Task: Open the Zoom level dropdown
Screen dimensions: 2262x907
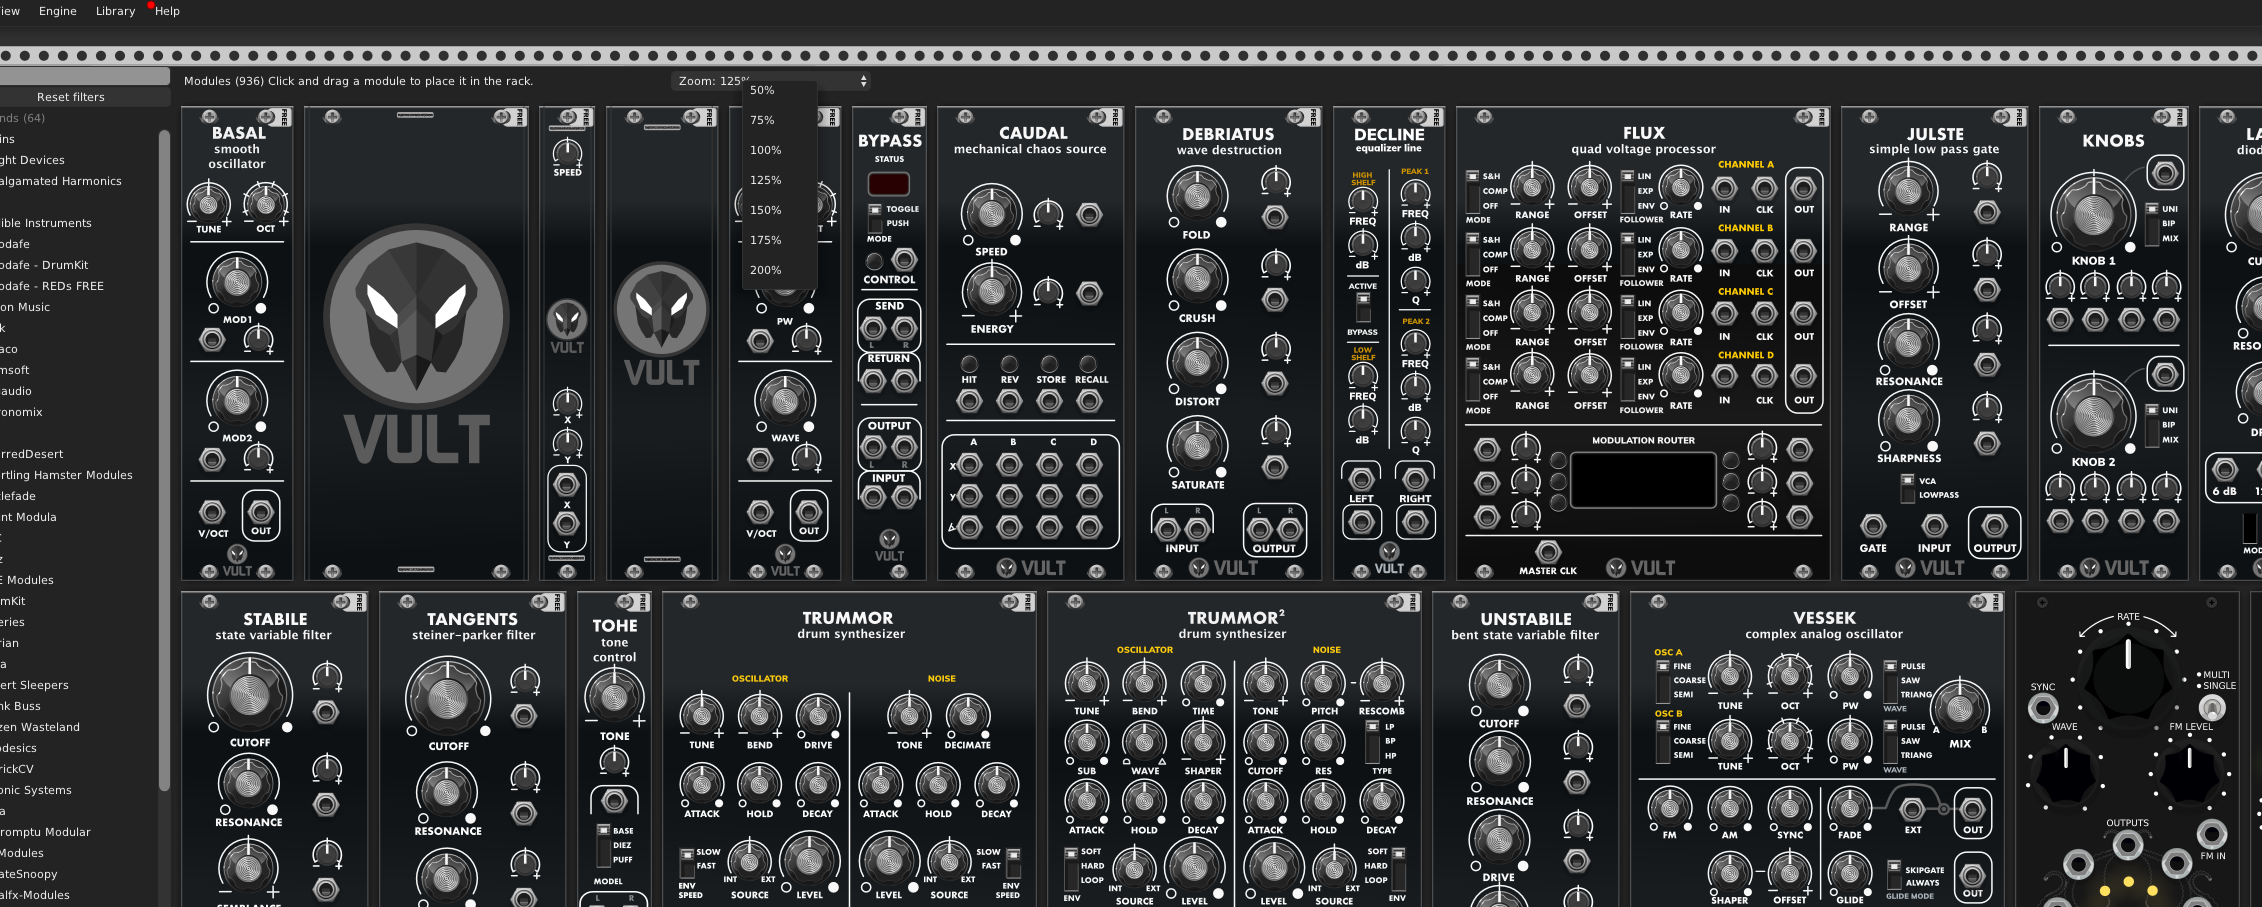Action: pyautogui.click(x=769, y=81)
